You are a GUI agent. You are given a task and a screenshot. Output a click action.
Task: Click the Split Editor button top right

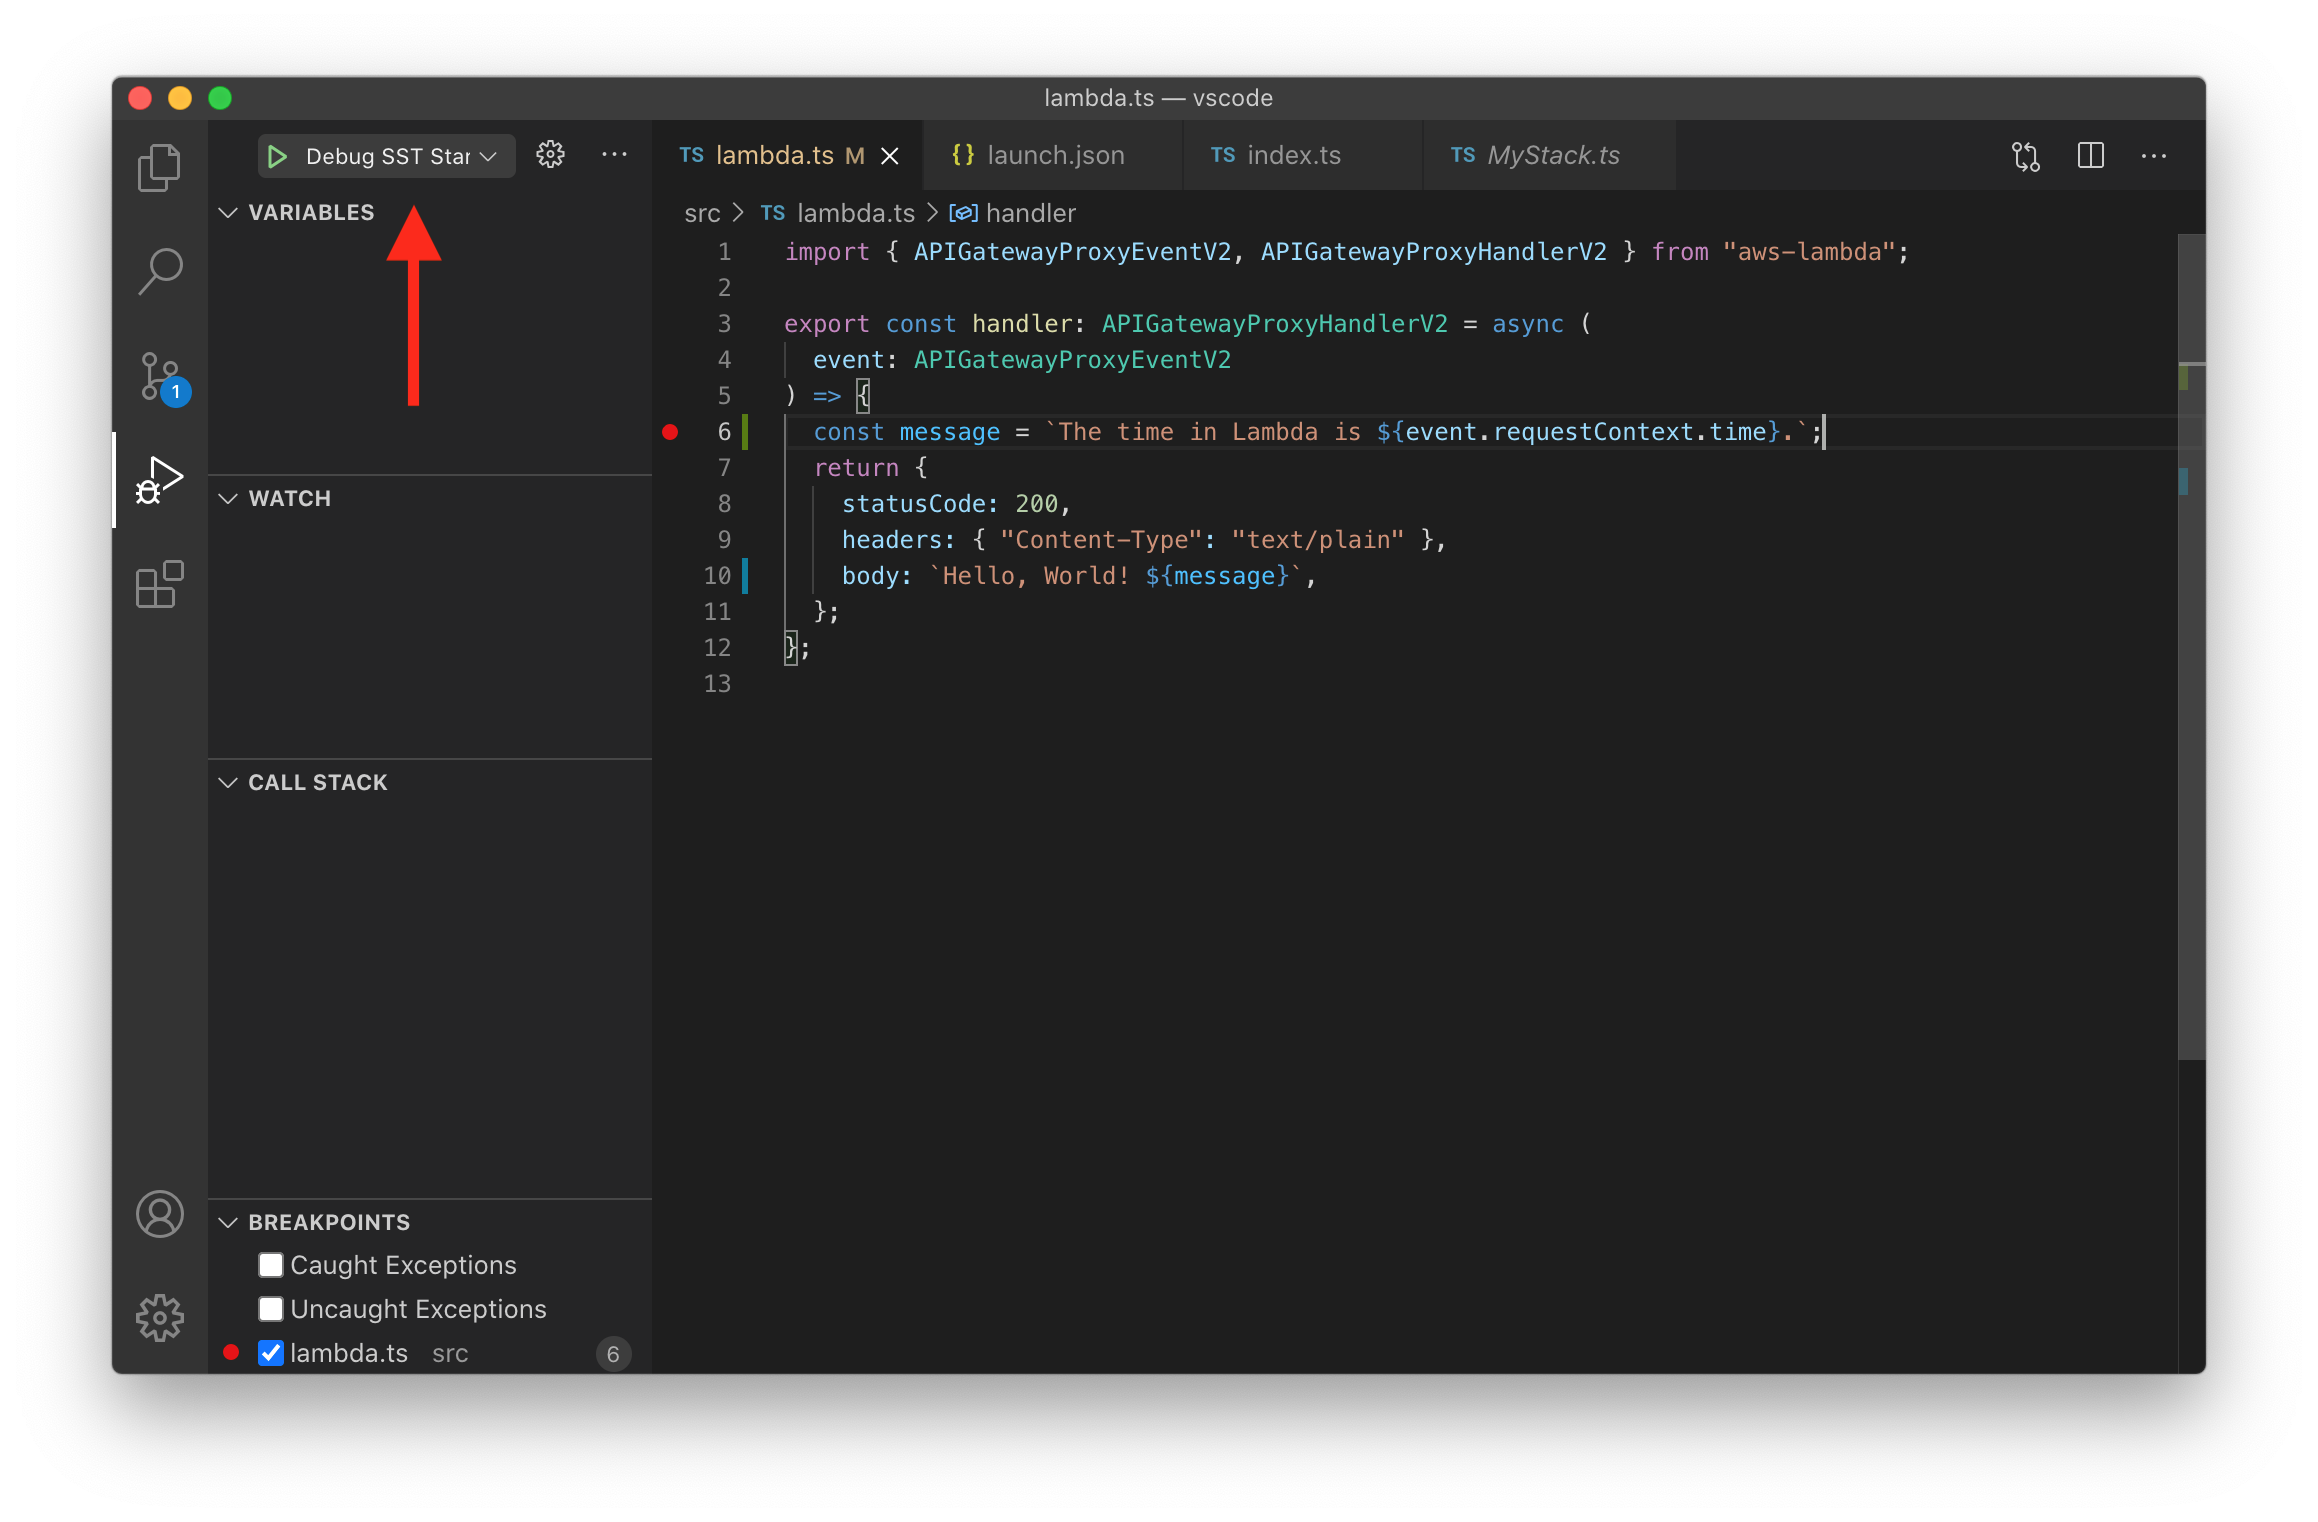pyautogui.click(x=2090, y=153)
